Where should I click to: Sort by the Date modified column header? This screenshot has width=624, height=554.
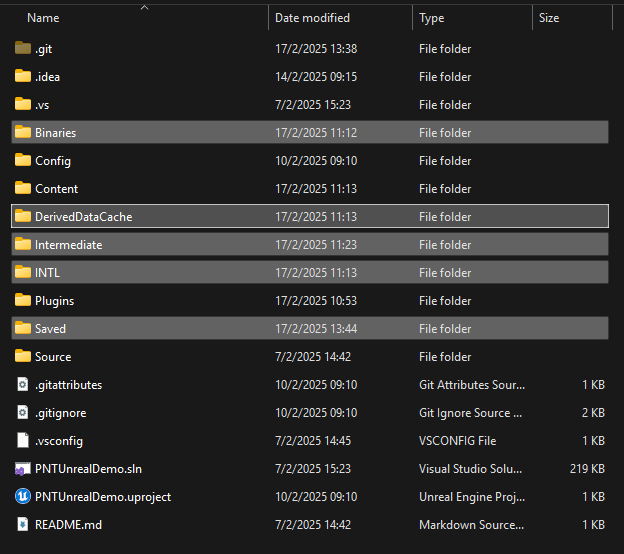coord(312,18)
